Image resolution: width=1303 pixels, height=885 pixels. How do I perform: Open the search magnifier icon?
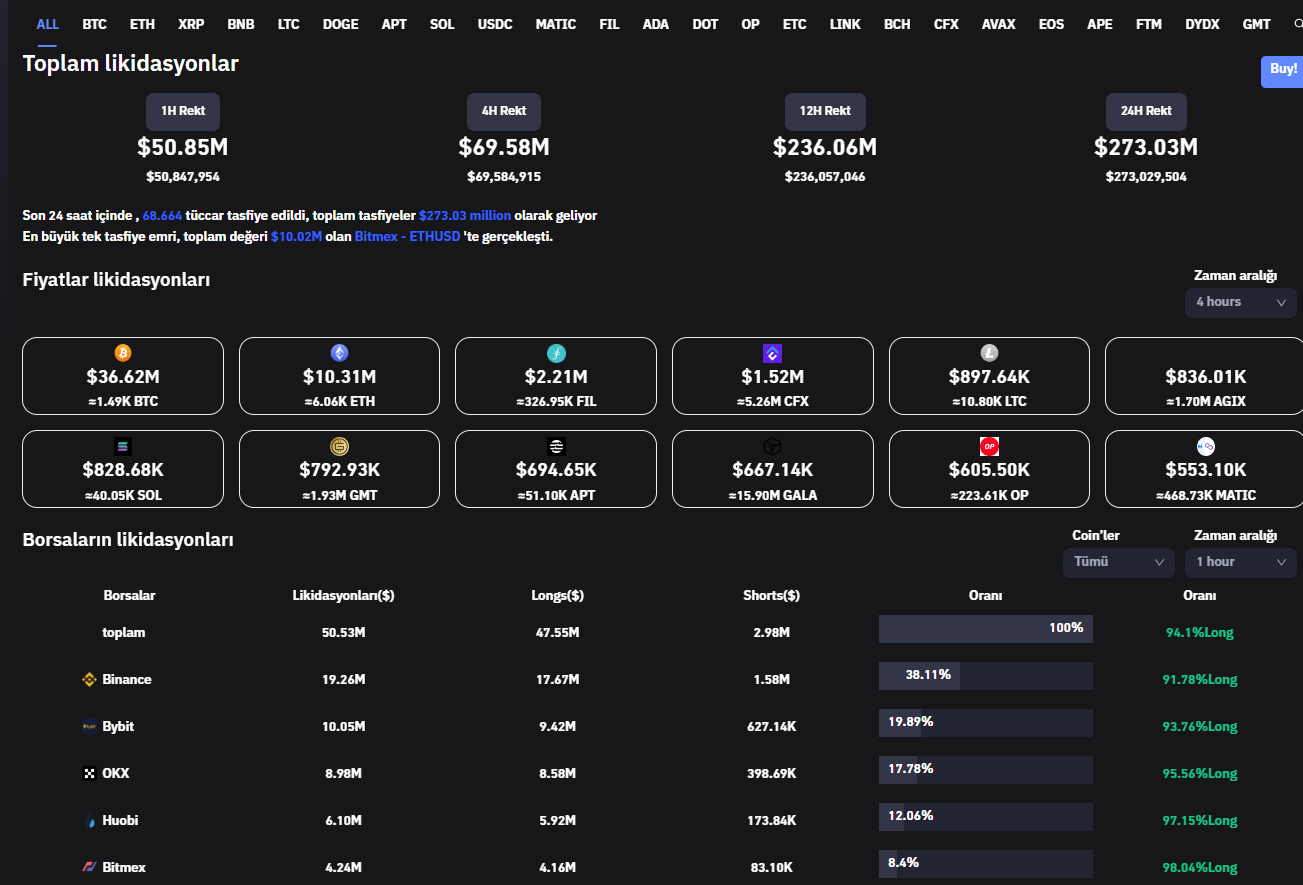1297,24
